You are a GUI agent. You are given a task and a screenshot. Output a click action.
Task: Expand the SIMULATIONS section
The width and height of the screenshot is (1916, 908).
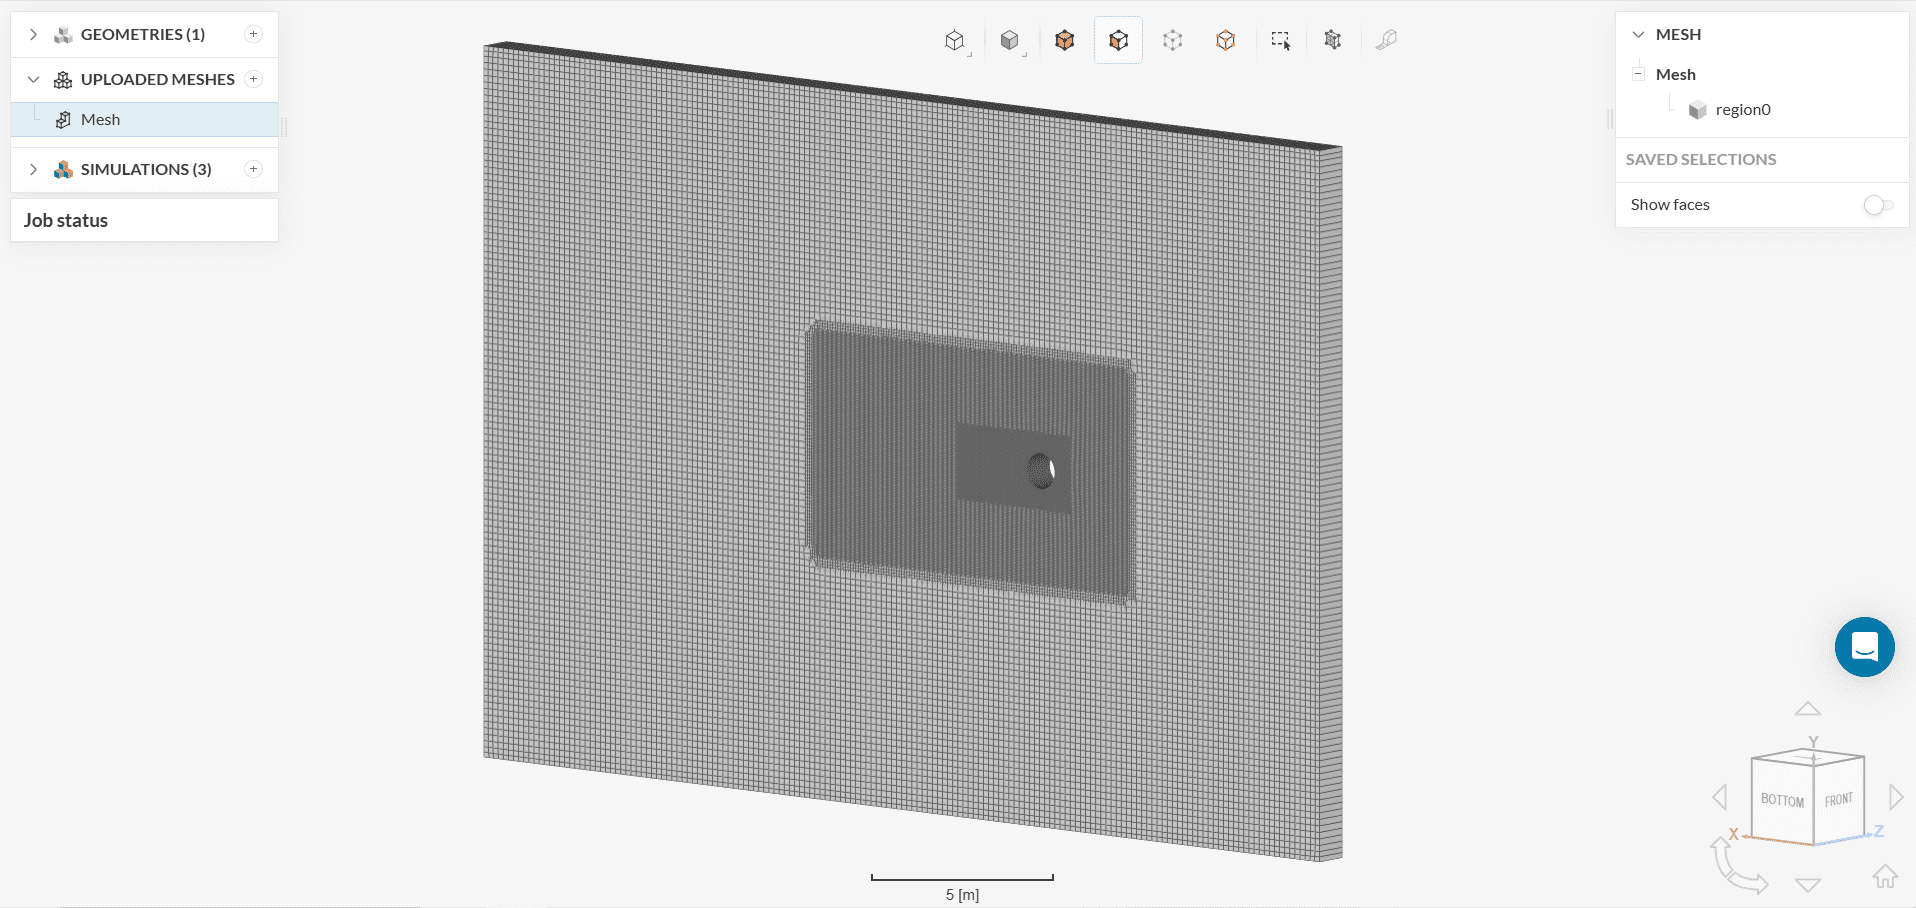33,170
